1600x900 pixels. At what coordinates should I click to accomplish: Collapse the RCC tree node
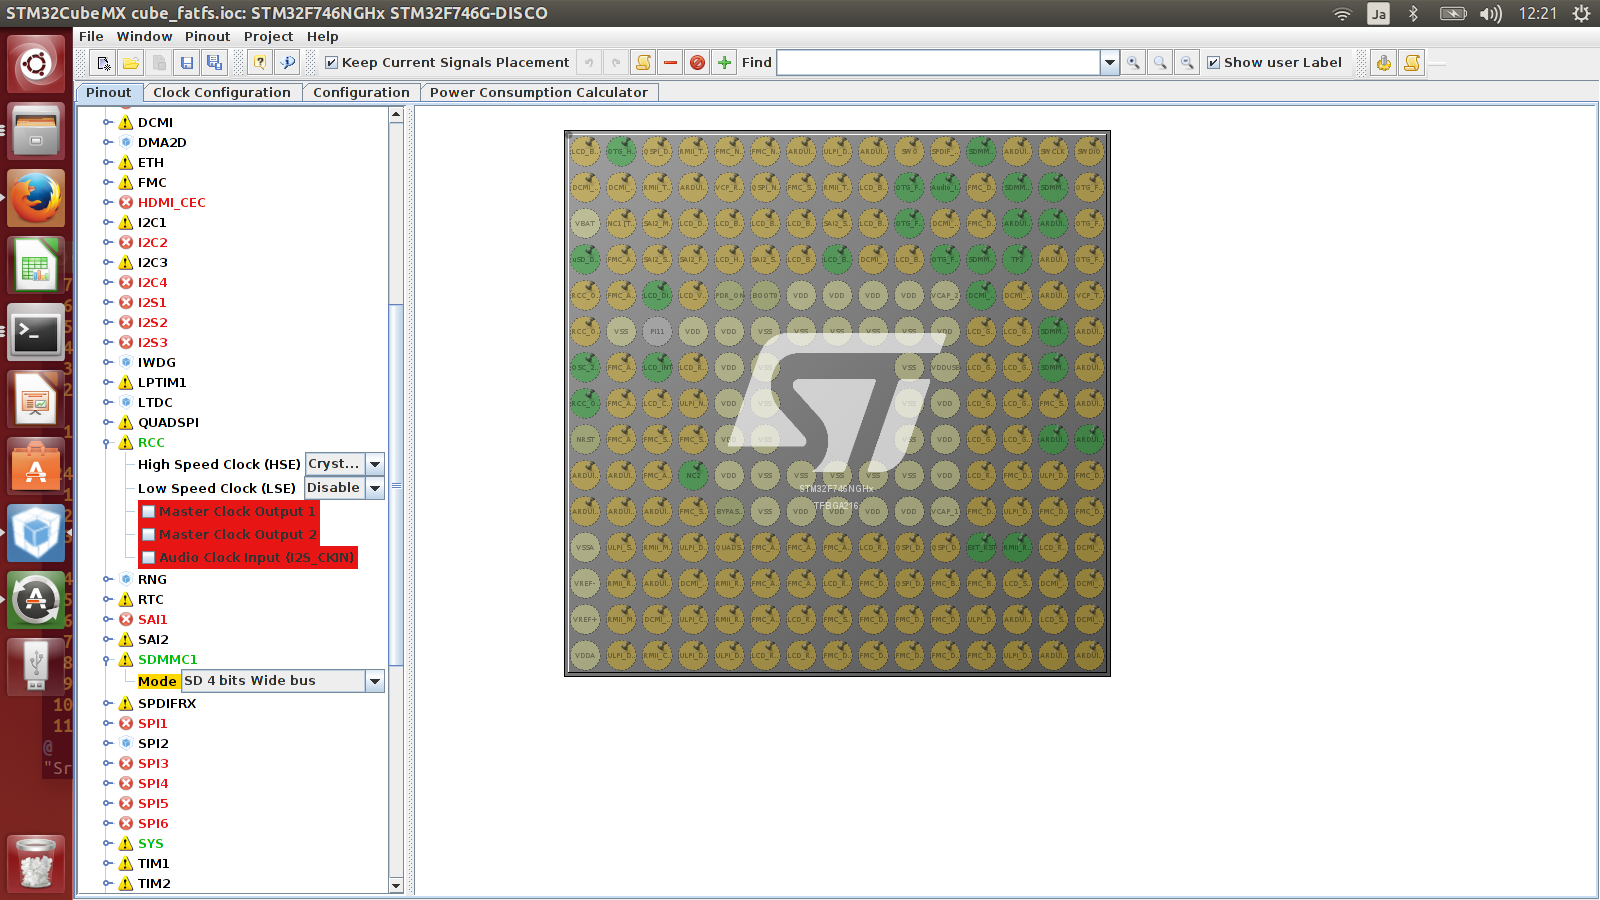(107, 443)
